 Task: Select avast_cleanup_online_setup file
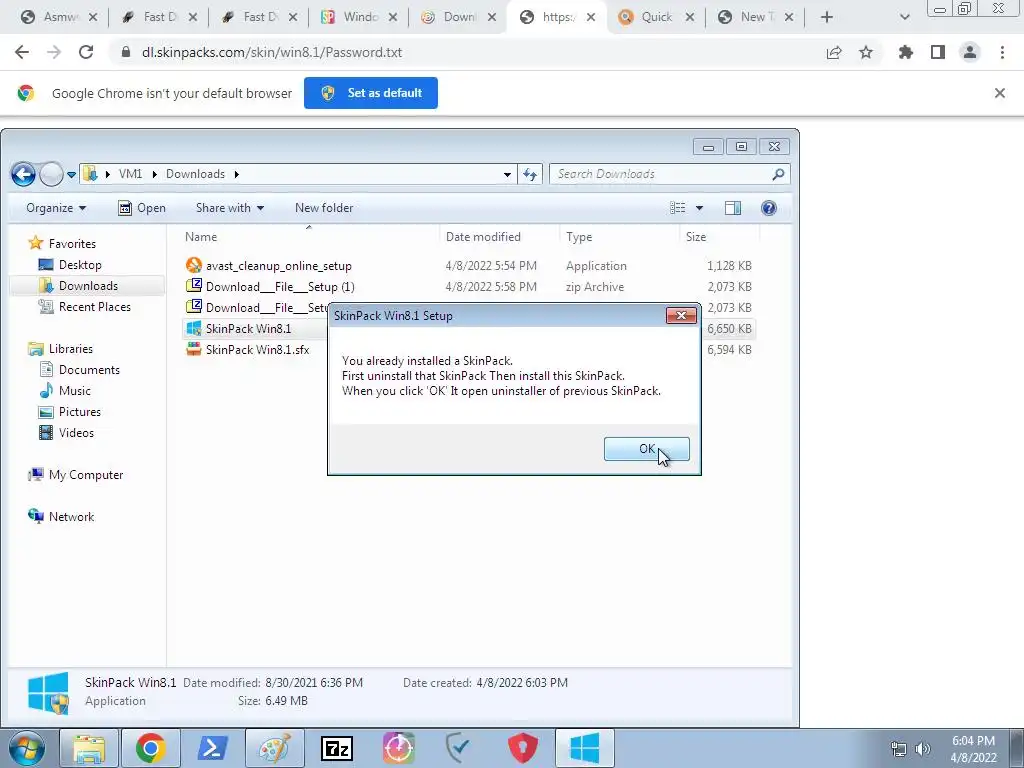click(x=278, y=266)
